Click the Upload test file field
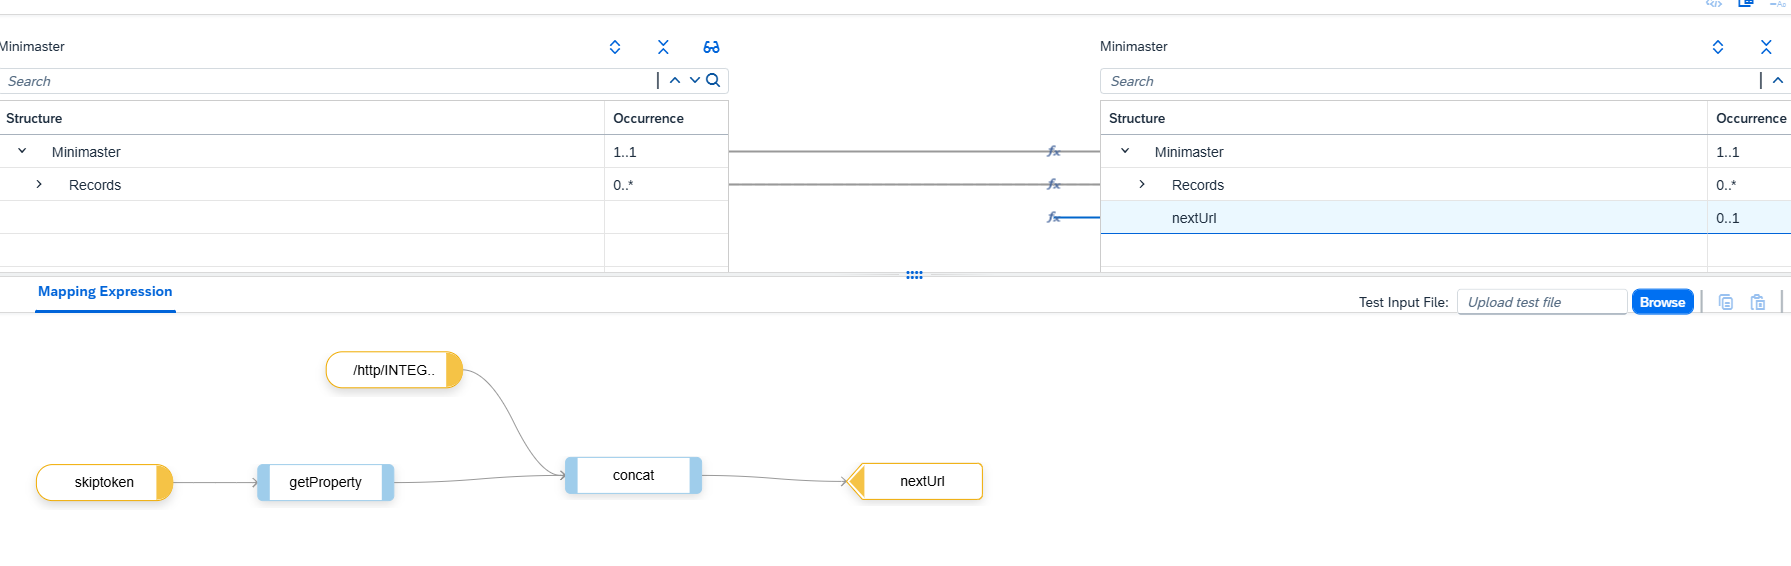The width and height of the screenshot is (1791, 566). [1542, 302]
